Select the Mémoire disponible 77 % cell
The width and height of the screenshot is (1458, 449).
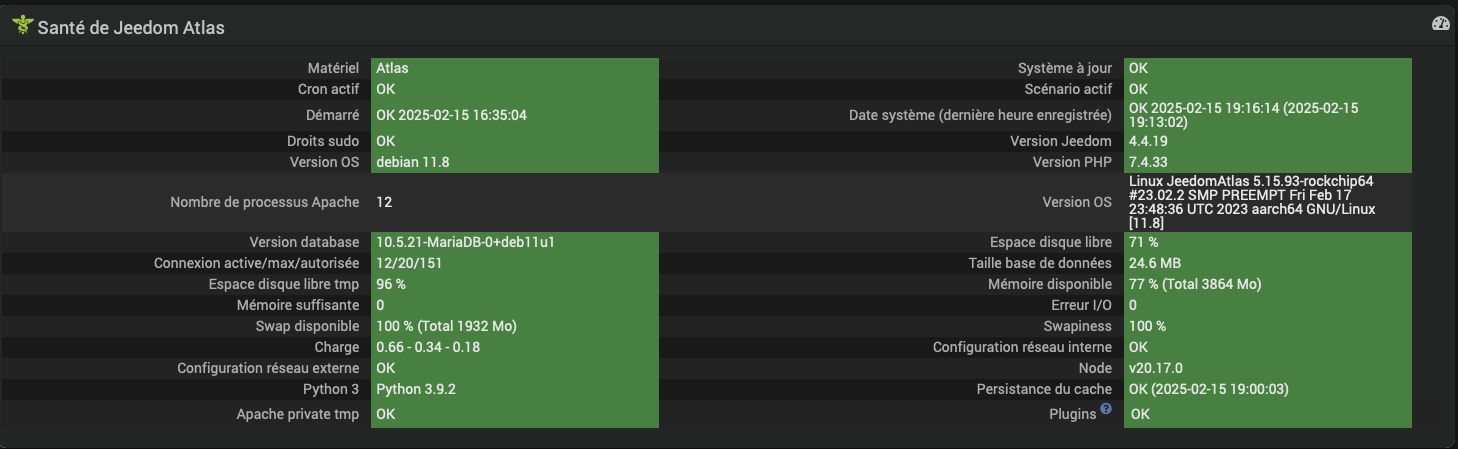point(1268,284)
